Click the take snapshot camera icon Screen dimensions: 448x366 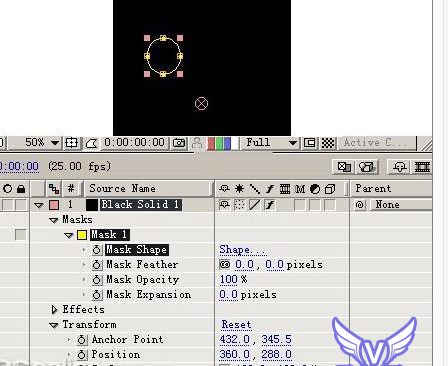[x=179, y=143]
